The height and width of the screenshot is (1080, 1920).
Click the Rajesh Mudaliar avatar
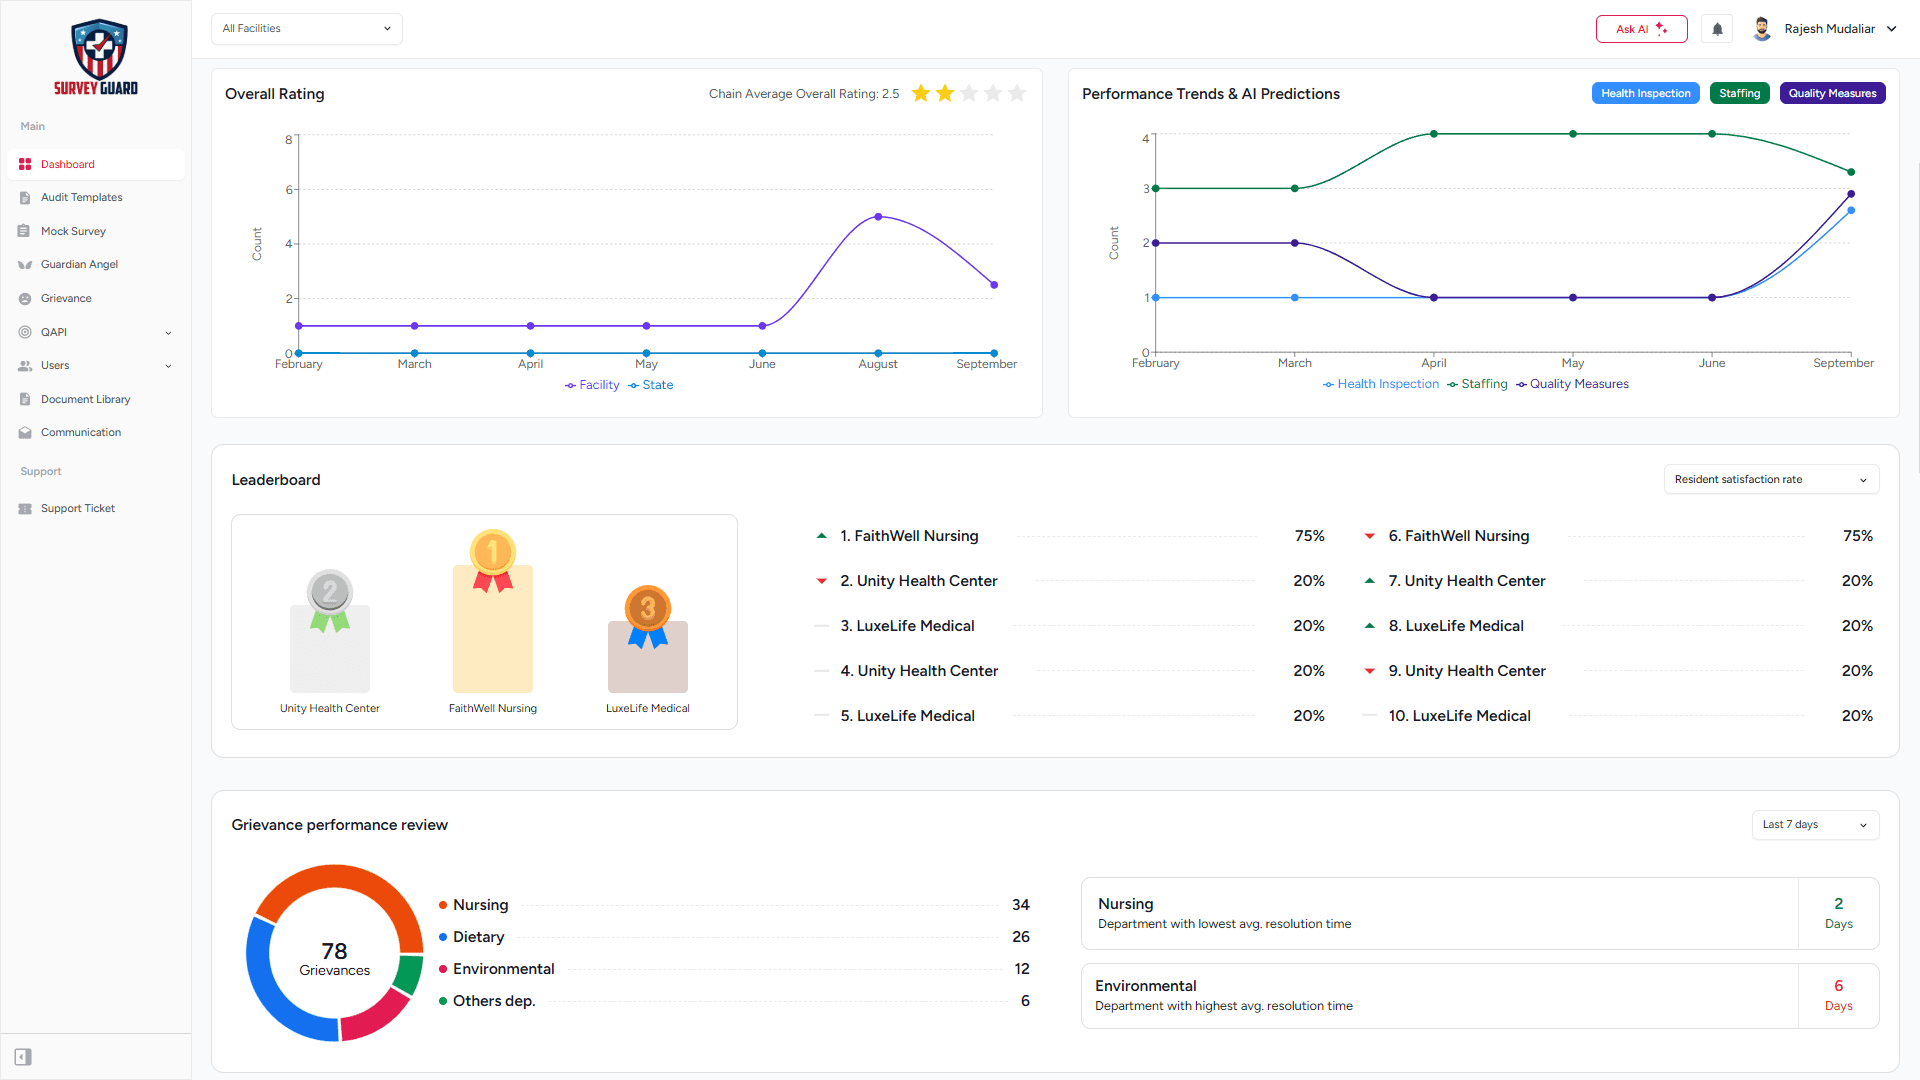tap(1762, 29)
